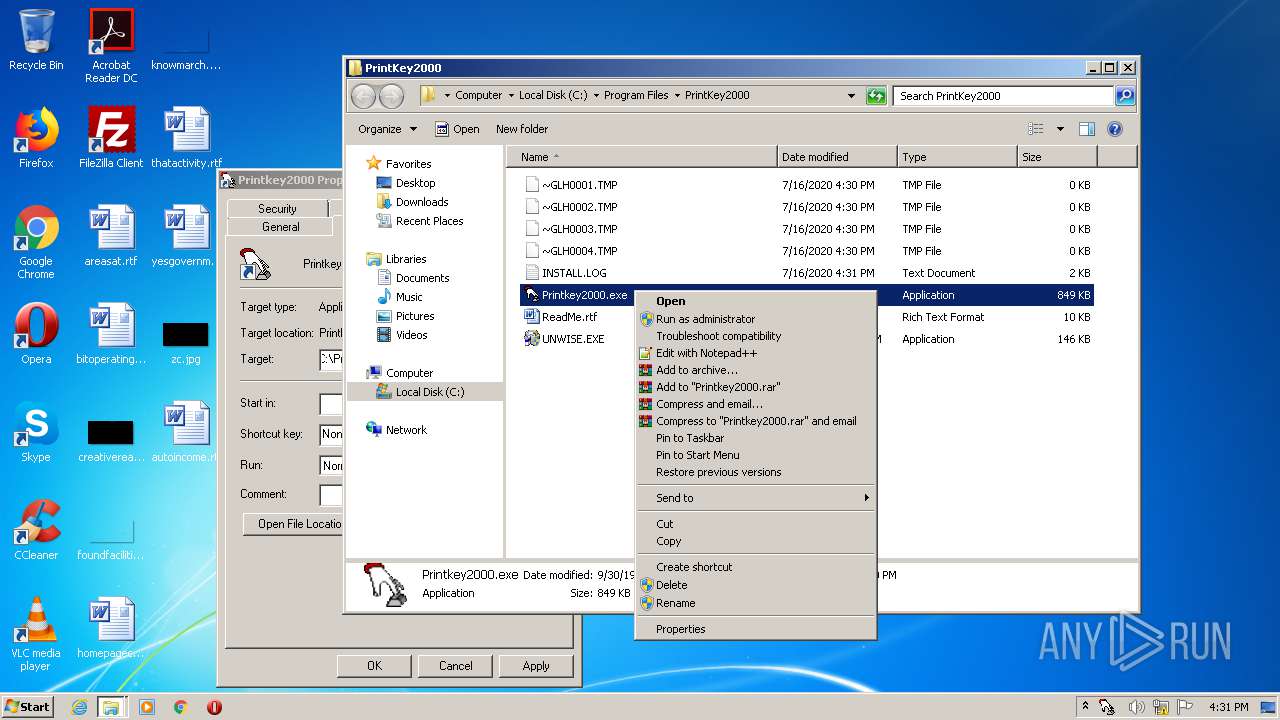Select Delete in context menu
1280x720 pixels.
click(x=756, y=585)
